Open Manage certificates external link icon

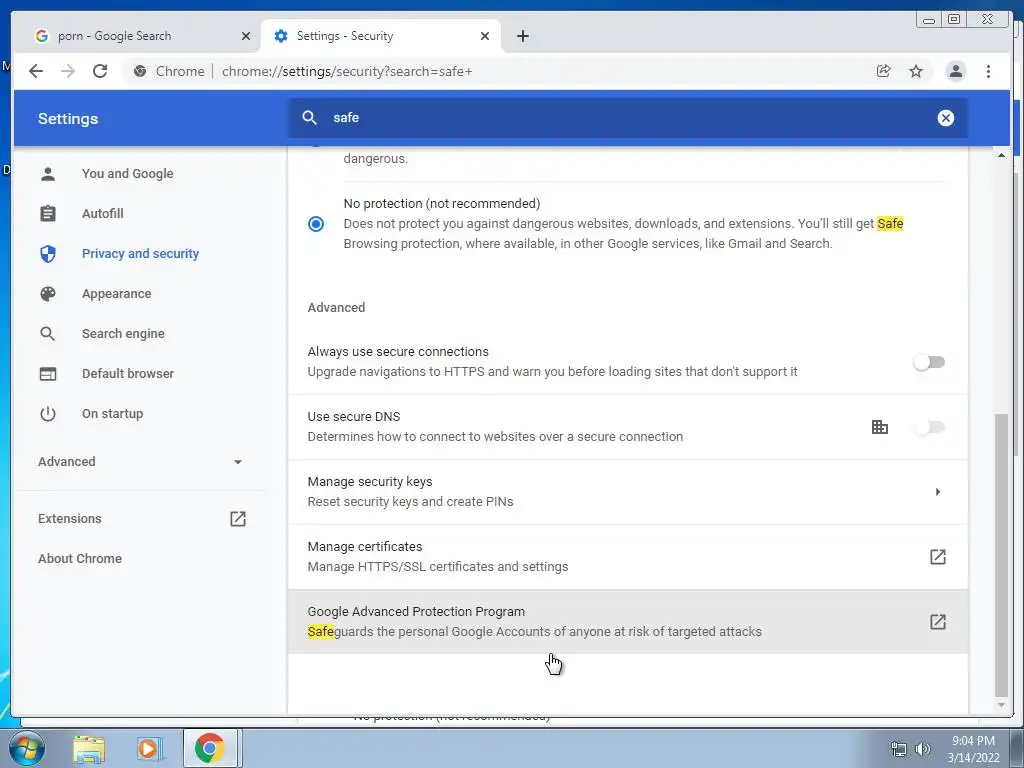pyautogui.click(x=938, y=557)
